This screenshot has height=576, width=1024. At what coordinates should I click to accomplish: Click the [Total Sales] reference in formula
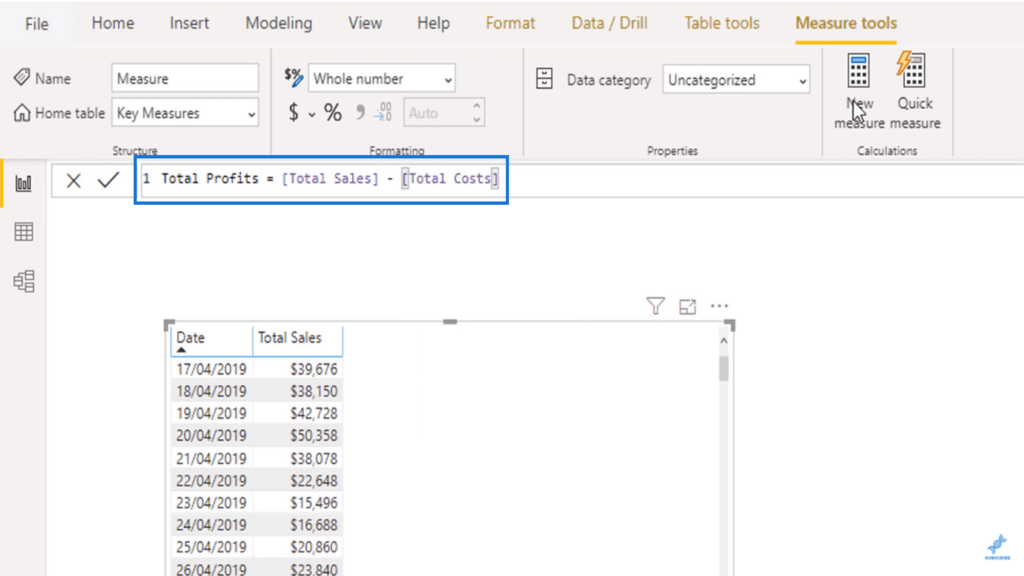click(330, 179)
